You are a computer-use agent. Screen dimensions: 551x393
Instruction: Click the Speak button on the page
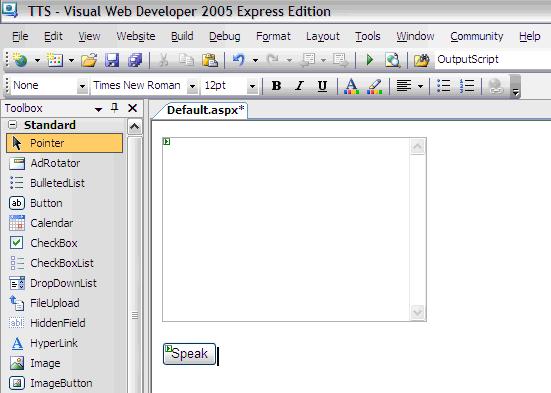(x=189, y=354)
